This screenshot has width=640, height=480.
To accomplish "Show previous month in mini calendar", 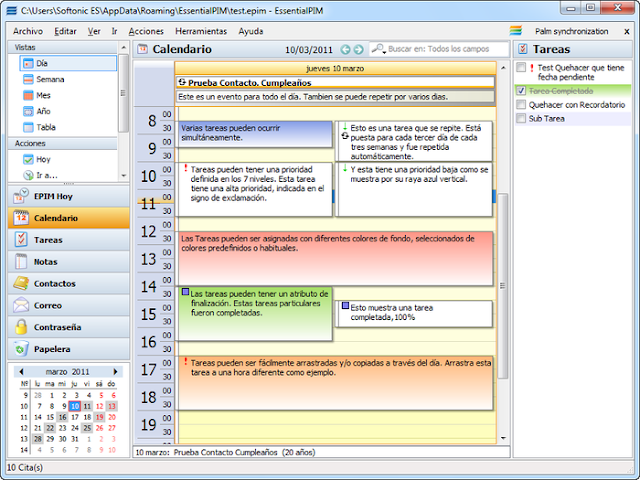I will pyautogui.click(x=21, y=372).
